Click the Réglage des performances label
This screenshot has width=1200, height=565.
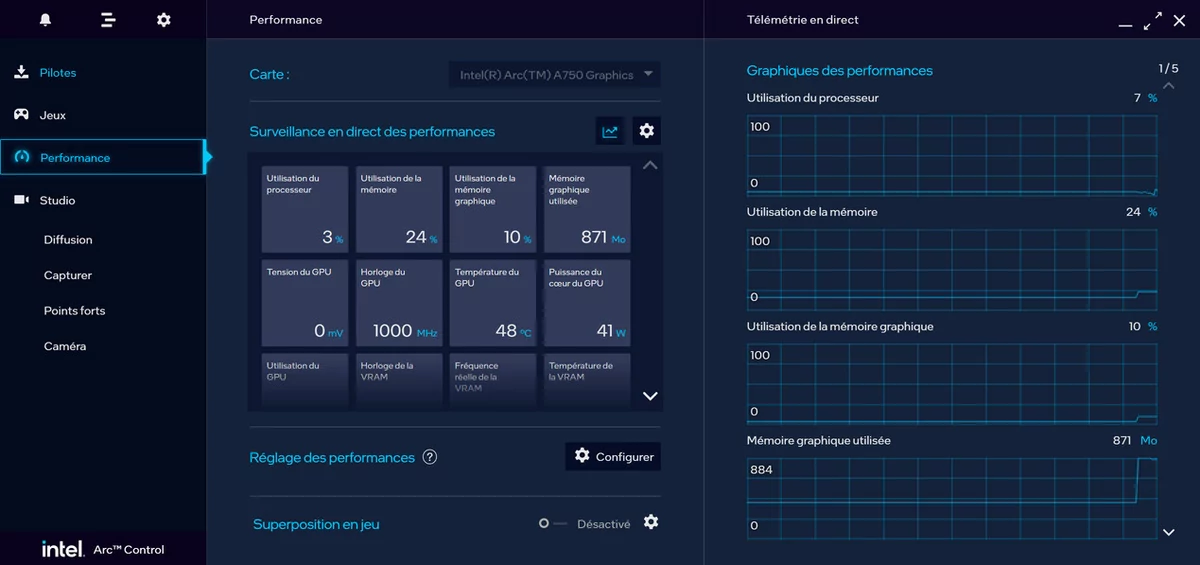click(x=332, y=457)
